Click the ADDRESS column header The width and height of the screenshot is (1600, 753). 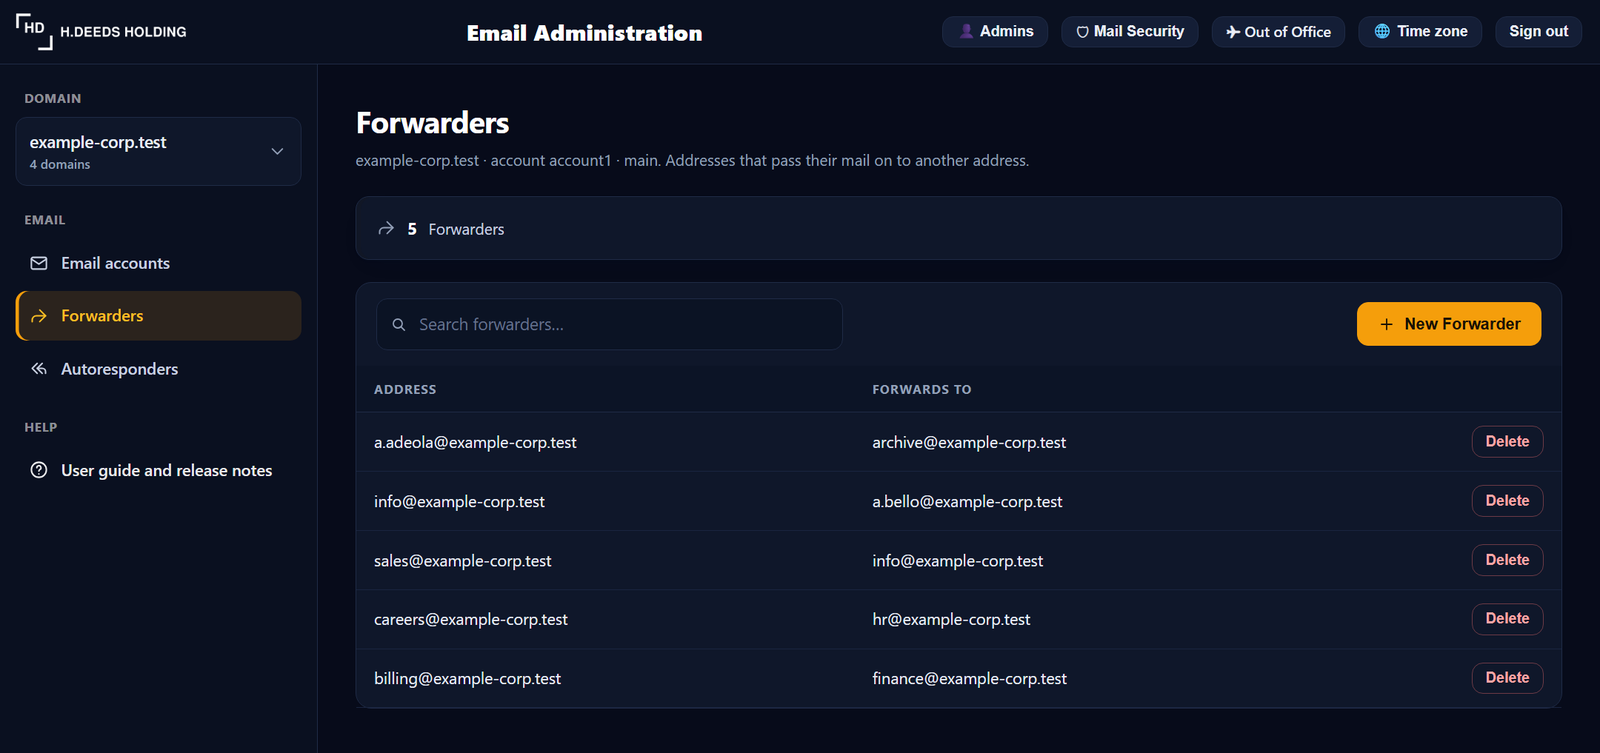[405, 389]
